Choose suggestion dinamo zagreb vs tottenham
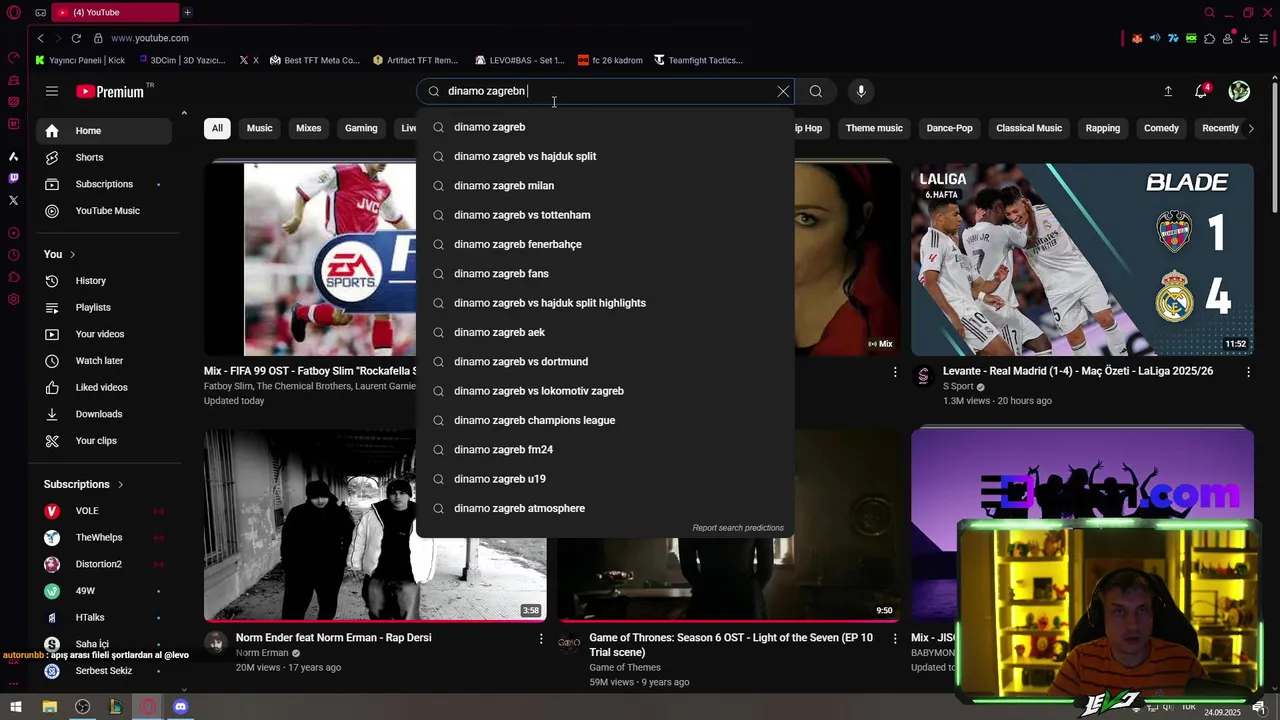This screenshot has height=720, width=1280. pyautogui.click(x=605, y=215)
